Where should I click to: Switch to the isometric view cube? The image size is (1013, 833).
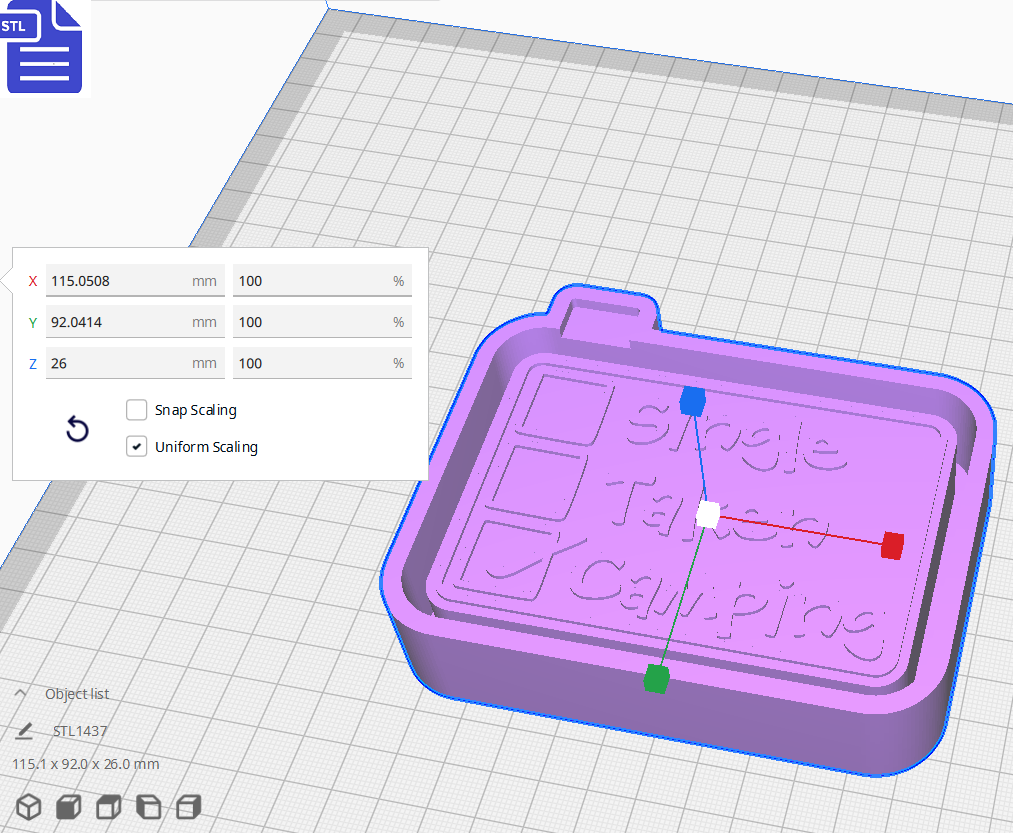click(x=27, y=807)
